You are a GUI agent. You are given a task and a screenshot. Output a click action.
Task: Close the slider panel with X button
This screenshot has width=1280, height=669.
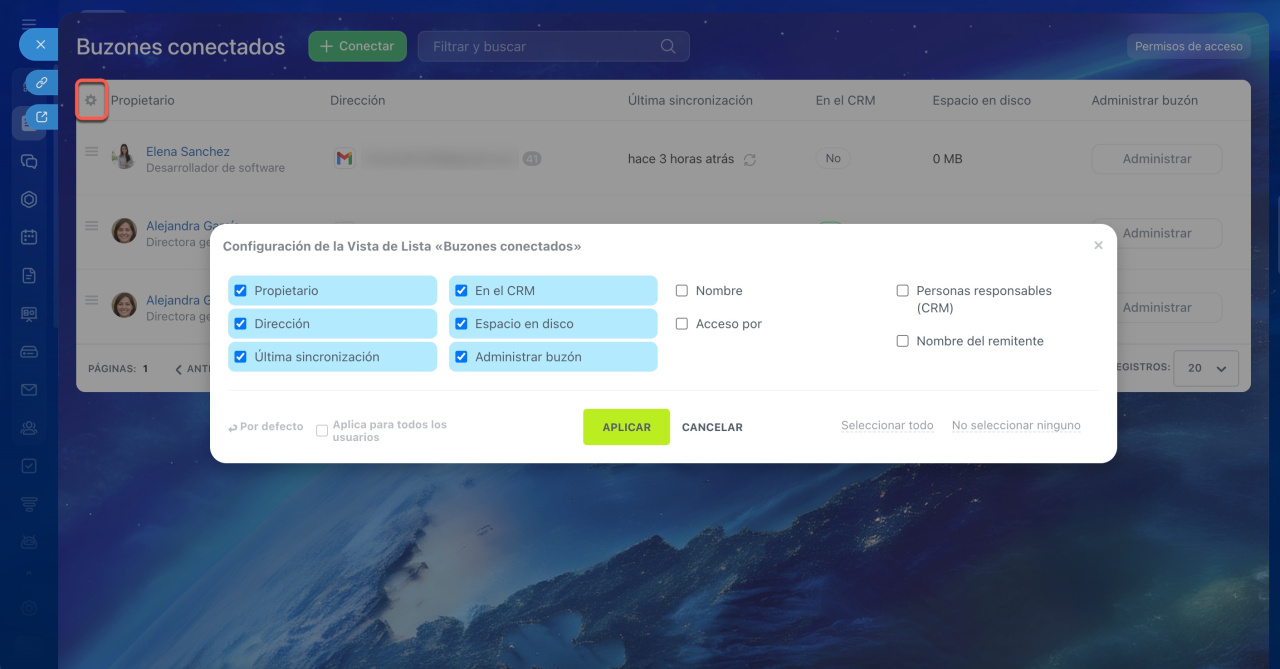(40, 45)
